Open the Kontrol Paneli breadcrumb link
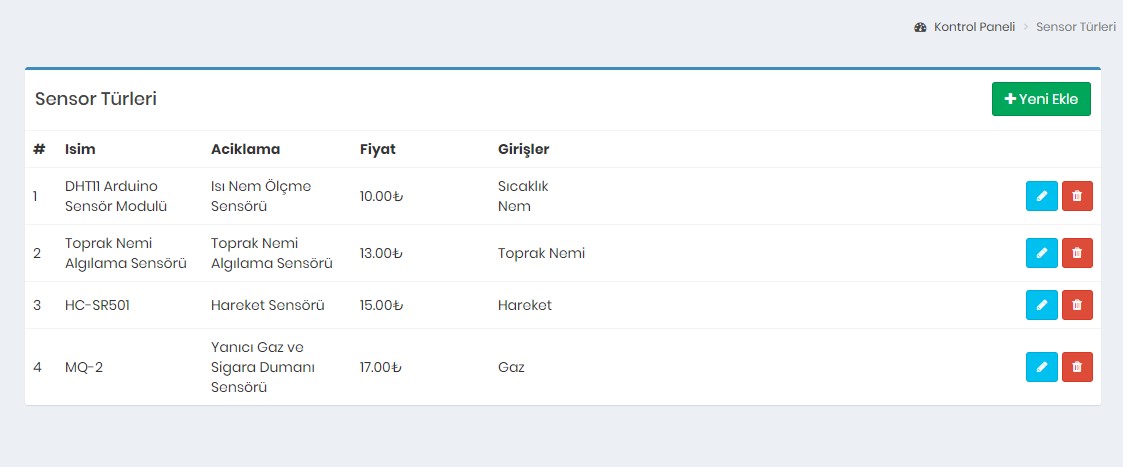This screenshot has width=1123, height=467. click(974, 27)
